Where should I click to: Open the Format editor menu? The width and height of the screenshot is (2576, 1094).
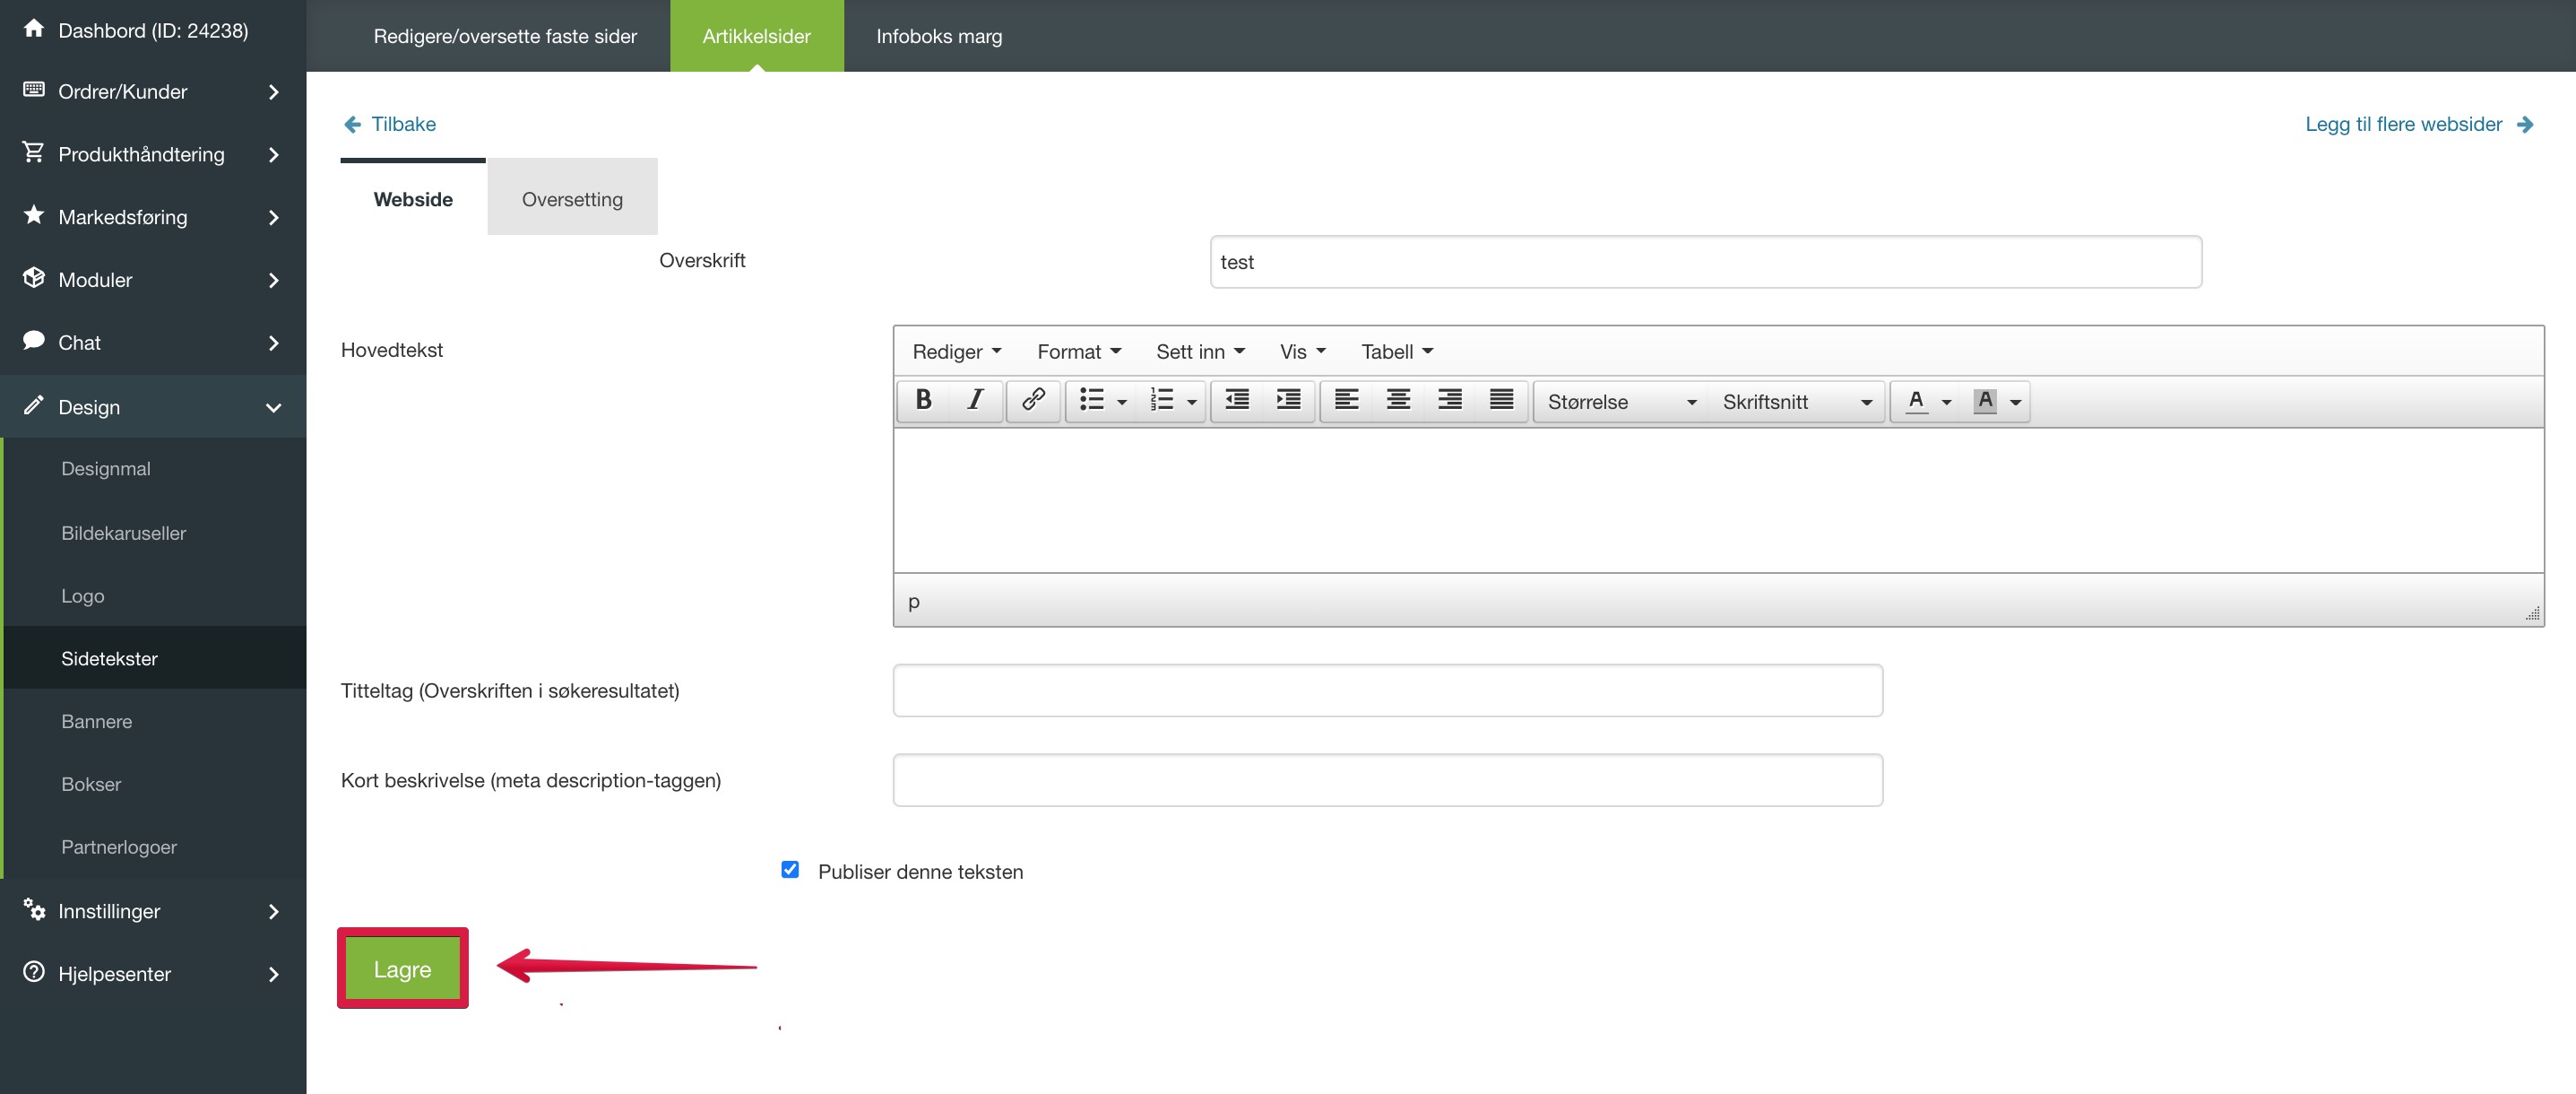[x=1078, y=351]
